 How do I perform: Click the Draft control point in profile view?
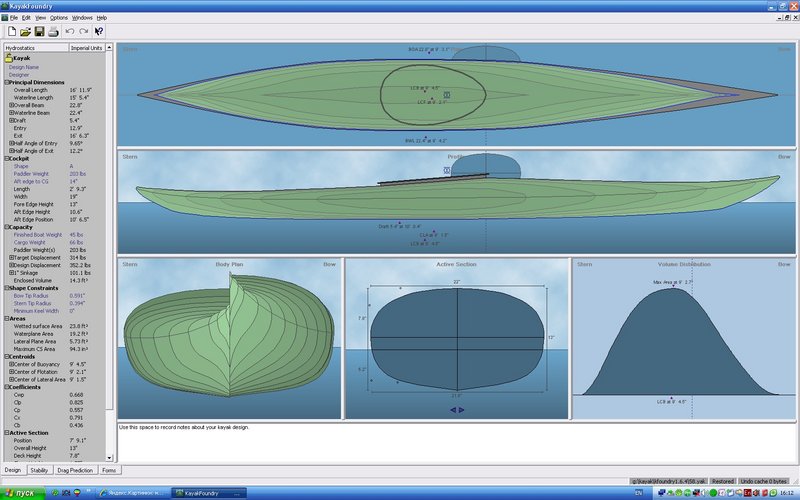coord(399,223)
